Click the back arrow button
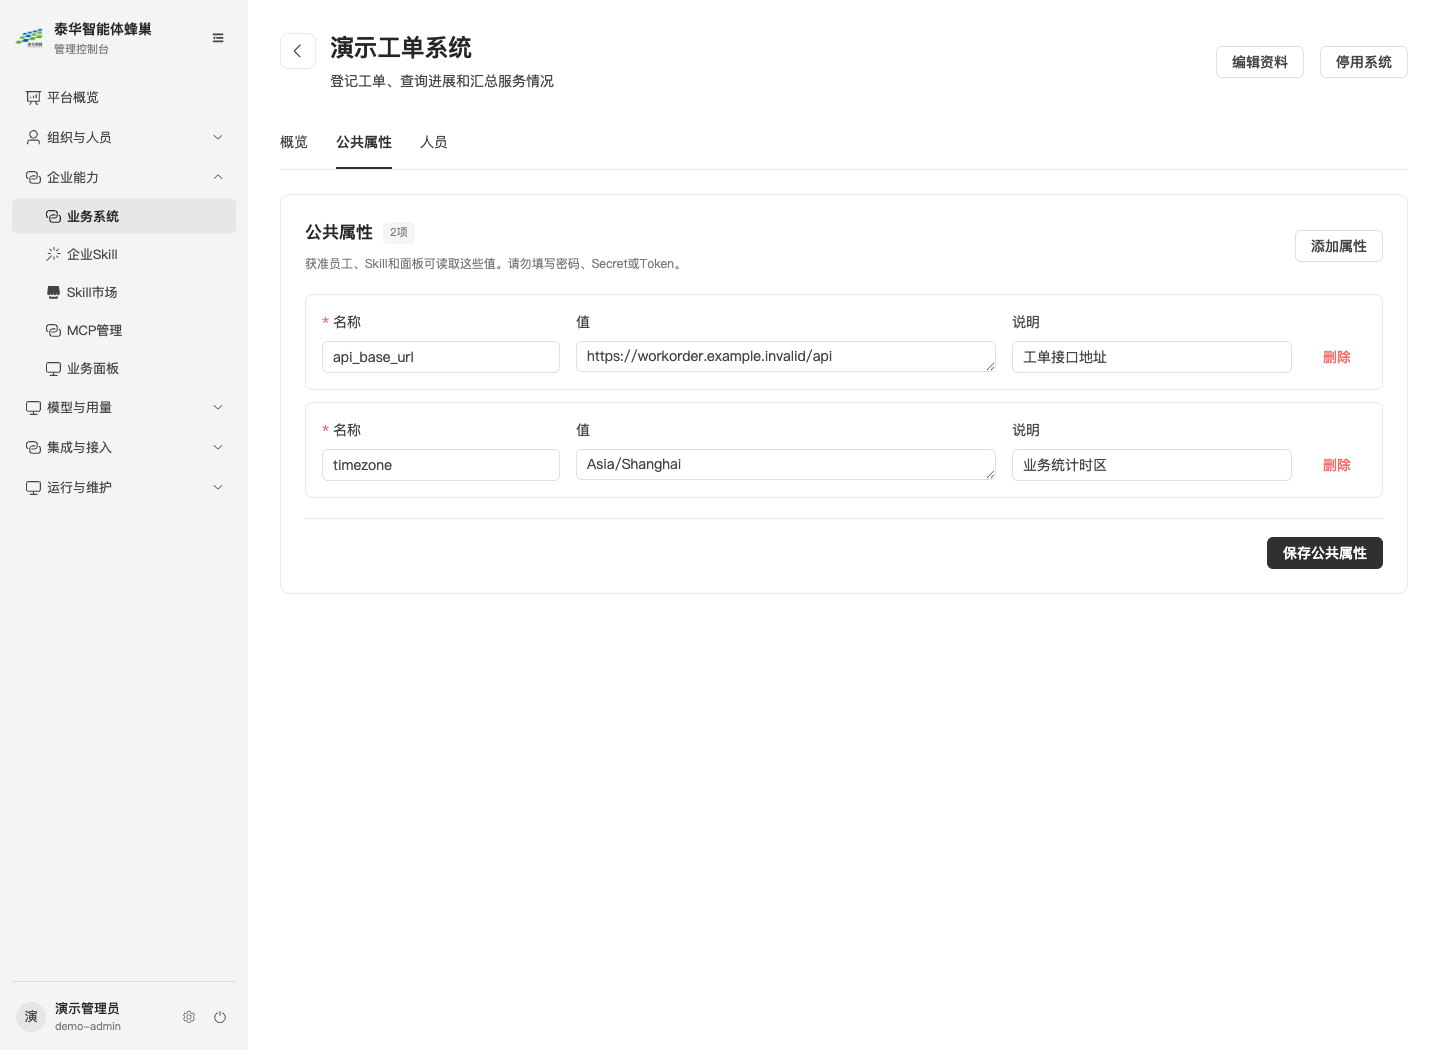The image size is (1440, 1050). [298, 51]
